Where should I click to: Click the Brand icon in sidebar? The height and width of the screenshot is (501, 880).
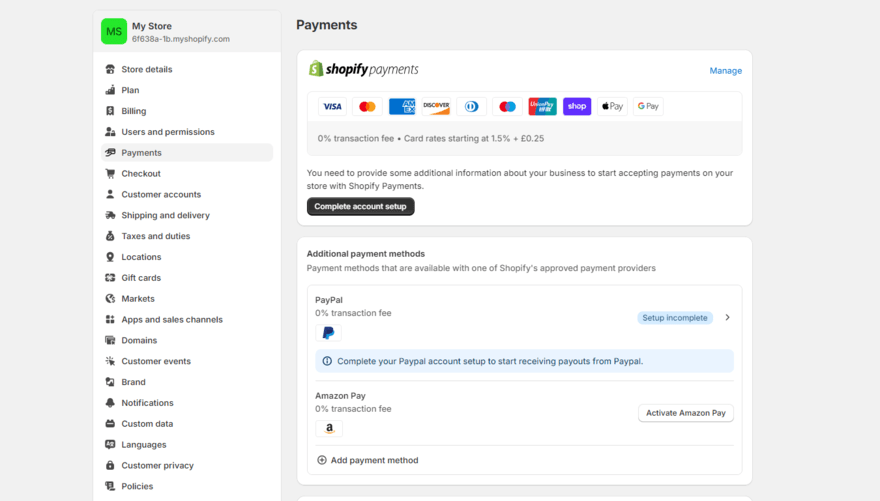coord(110,382)
